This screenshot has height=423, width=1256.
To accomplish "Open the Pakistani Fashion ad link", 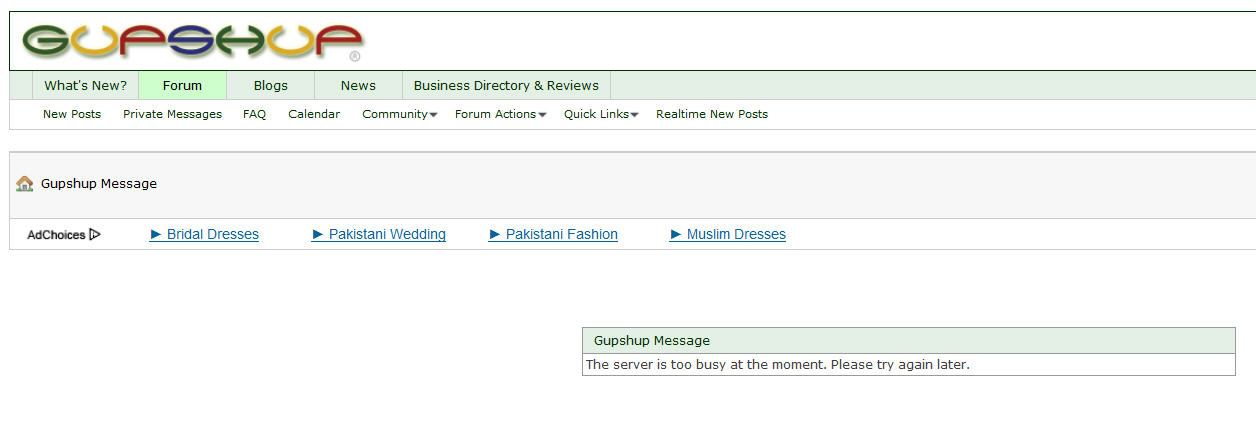I will click(561, 235).
